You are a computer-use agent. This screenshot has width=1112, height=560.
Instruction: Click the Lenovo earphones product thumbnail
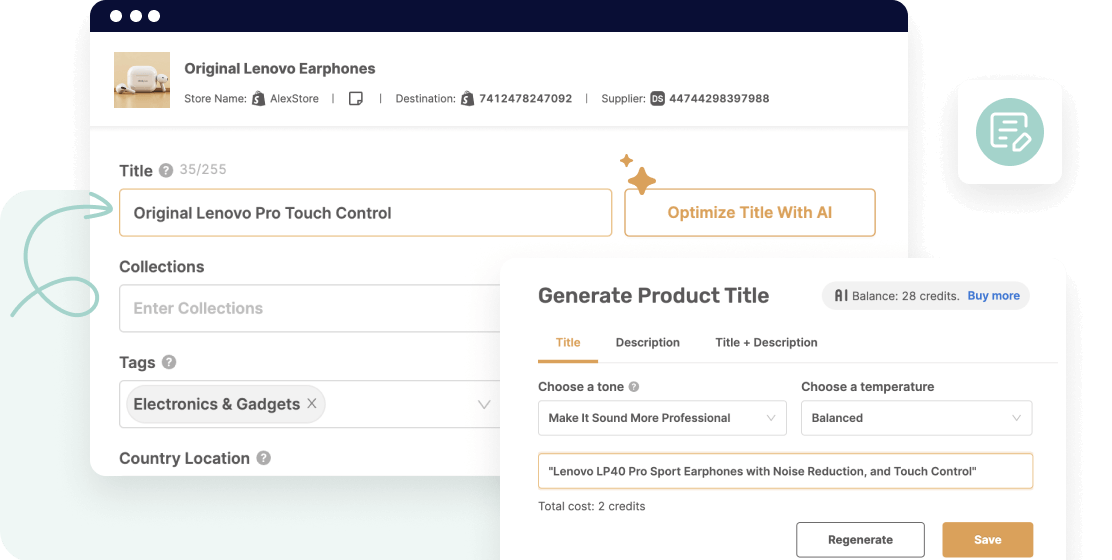tap(142, 79)
